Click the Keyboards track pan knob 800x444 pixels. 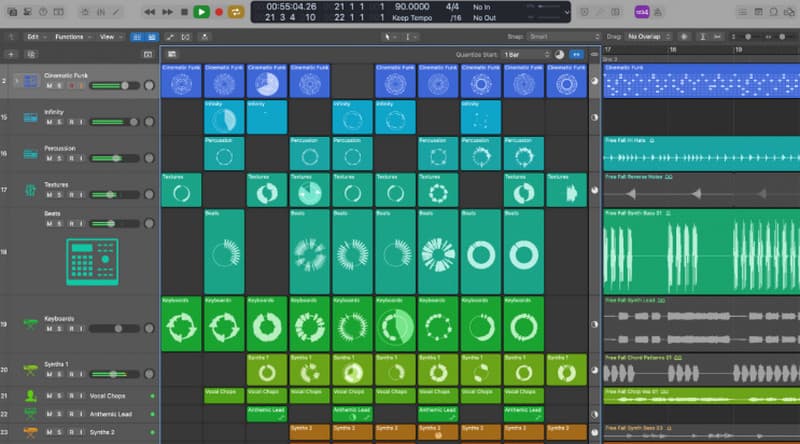click(x=149, y=329)
